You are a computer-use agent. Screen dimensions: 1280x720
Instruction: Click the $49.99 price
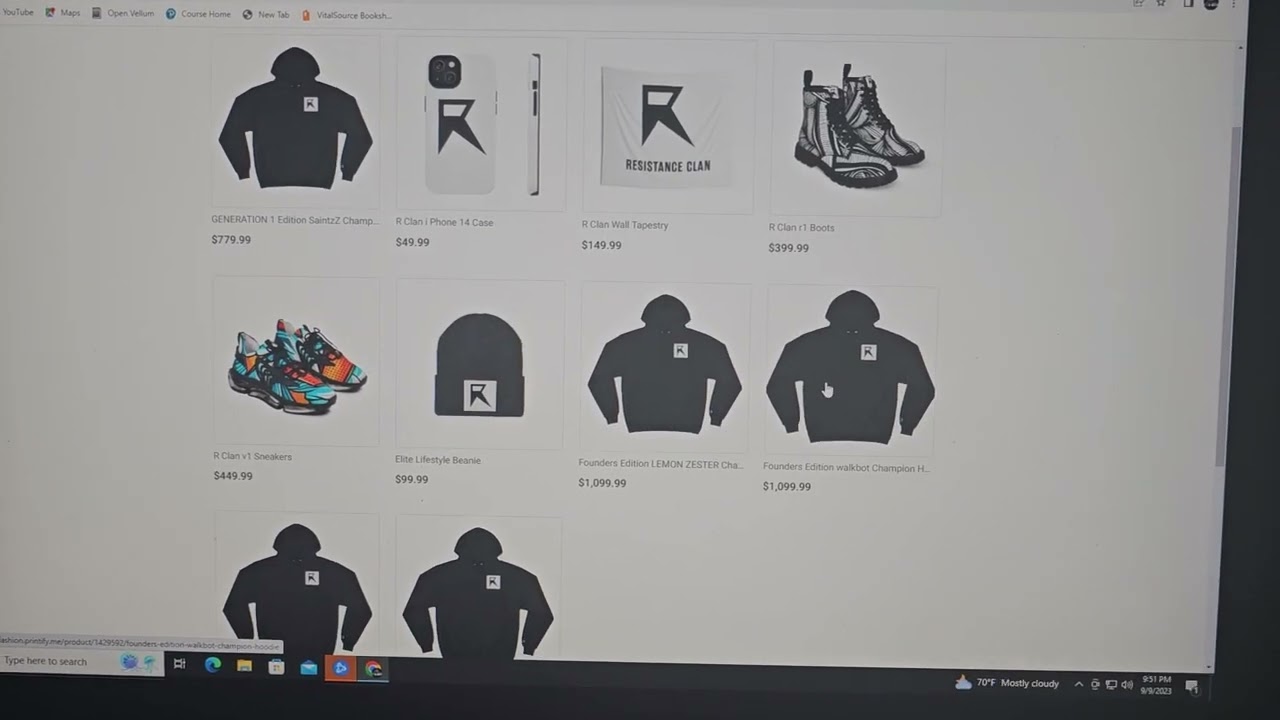pyautogui.click(x=412, y=242)
